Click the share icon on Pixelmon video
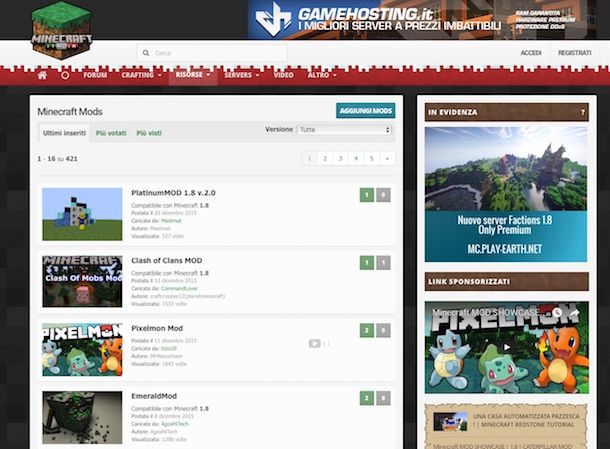 pos(575,312)
